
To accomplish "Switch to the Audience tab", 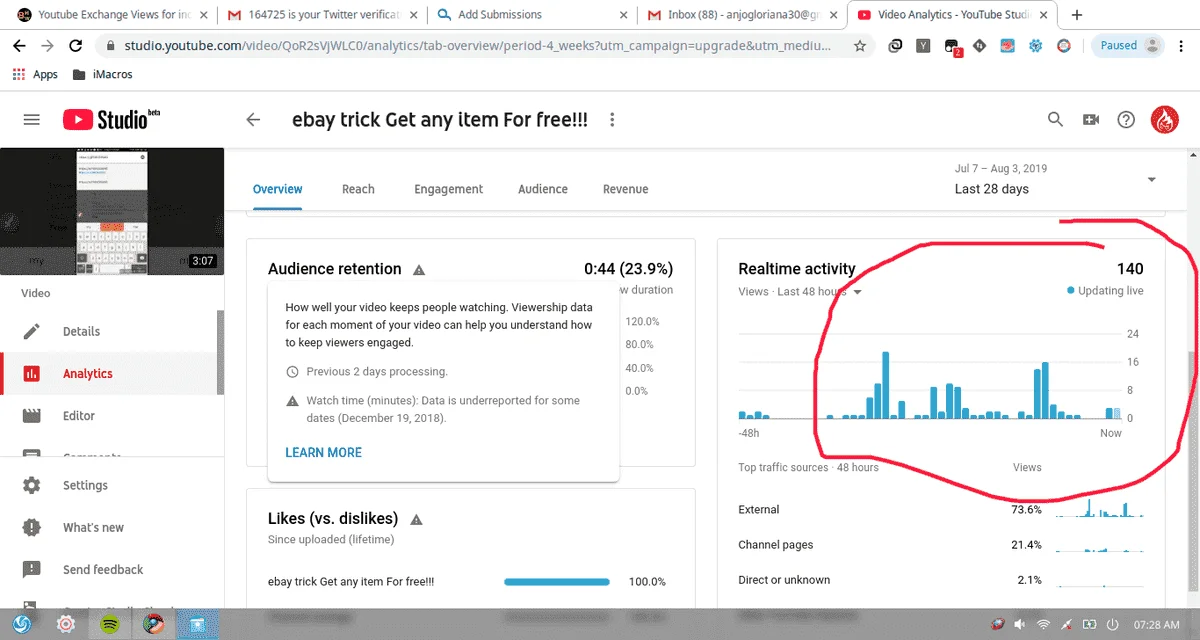I will click(543, 189).
